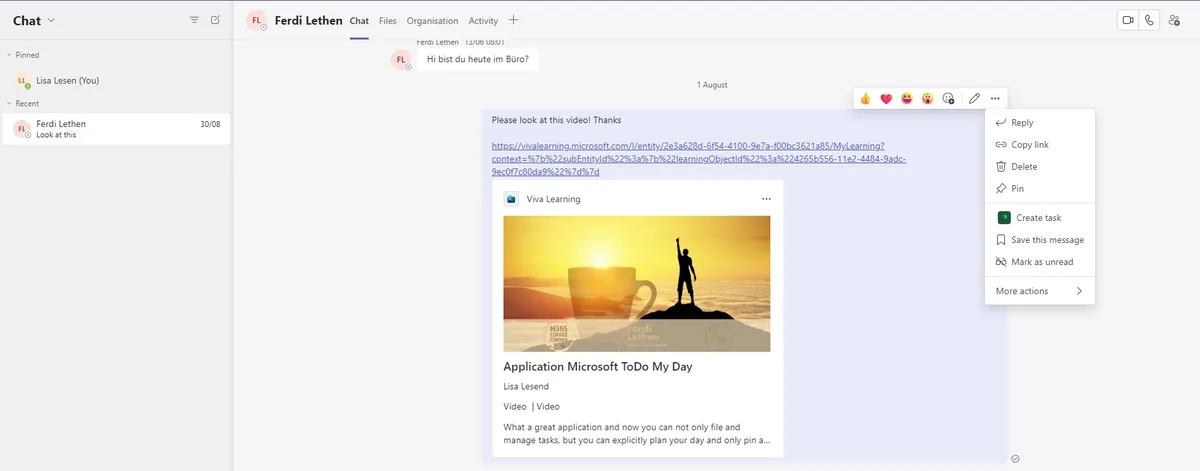Click message more options ellipsis
Viewport: 1200px width, 471px height.
(x=995, y=98)
